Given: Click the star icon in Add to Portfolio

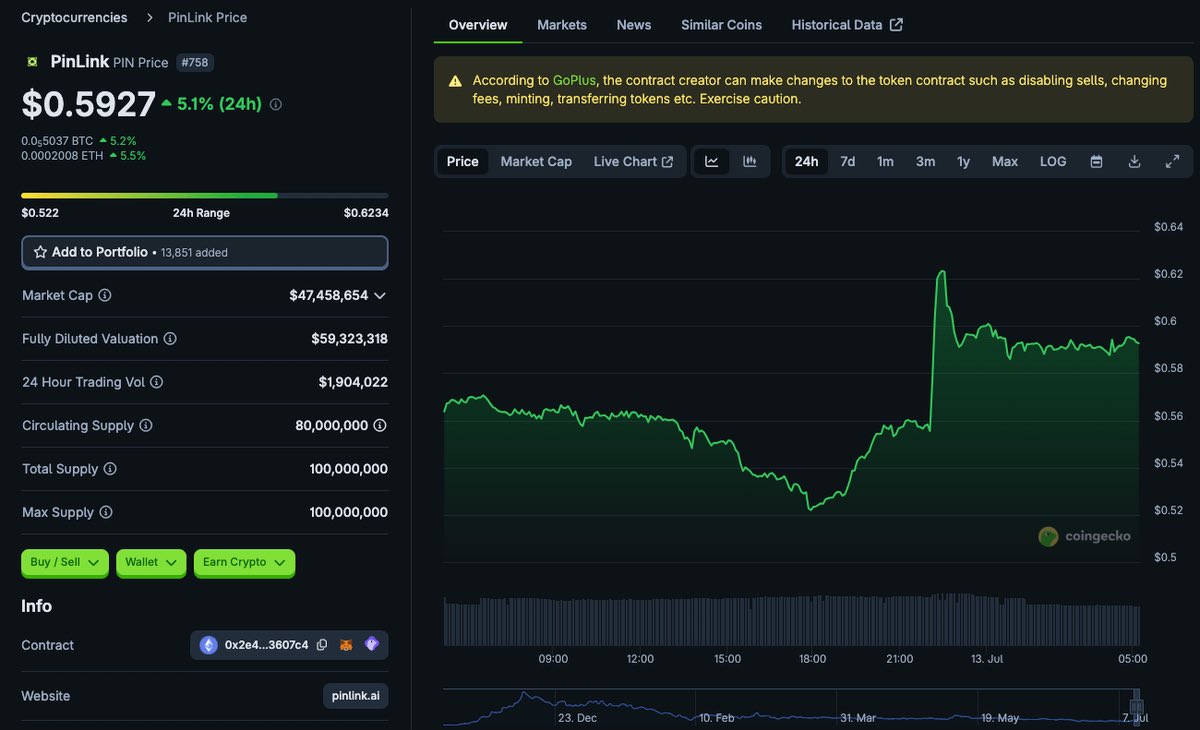Looking at the screenshot, I should point(40,252).
